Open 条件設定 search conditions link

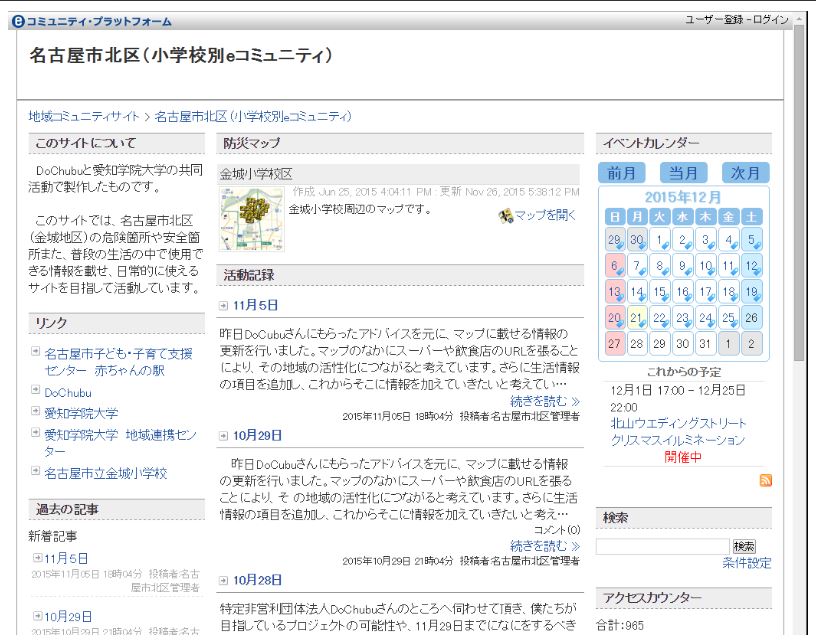[x=746, y=563]
